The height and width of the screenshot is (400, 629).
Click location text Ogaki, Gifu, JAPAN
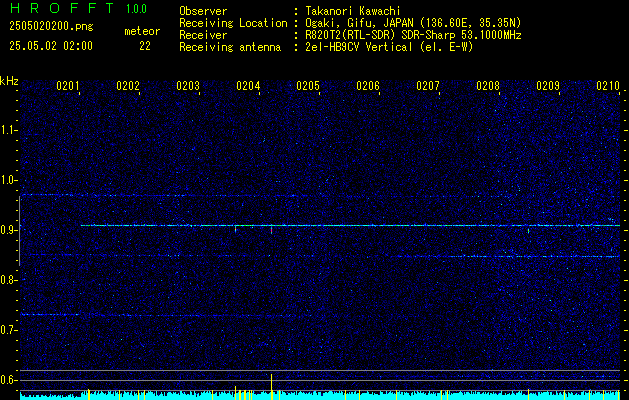point(359,23)
